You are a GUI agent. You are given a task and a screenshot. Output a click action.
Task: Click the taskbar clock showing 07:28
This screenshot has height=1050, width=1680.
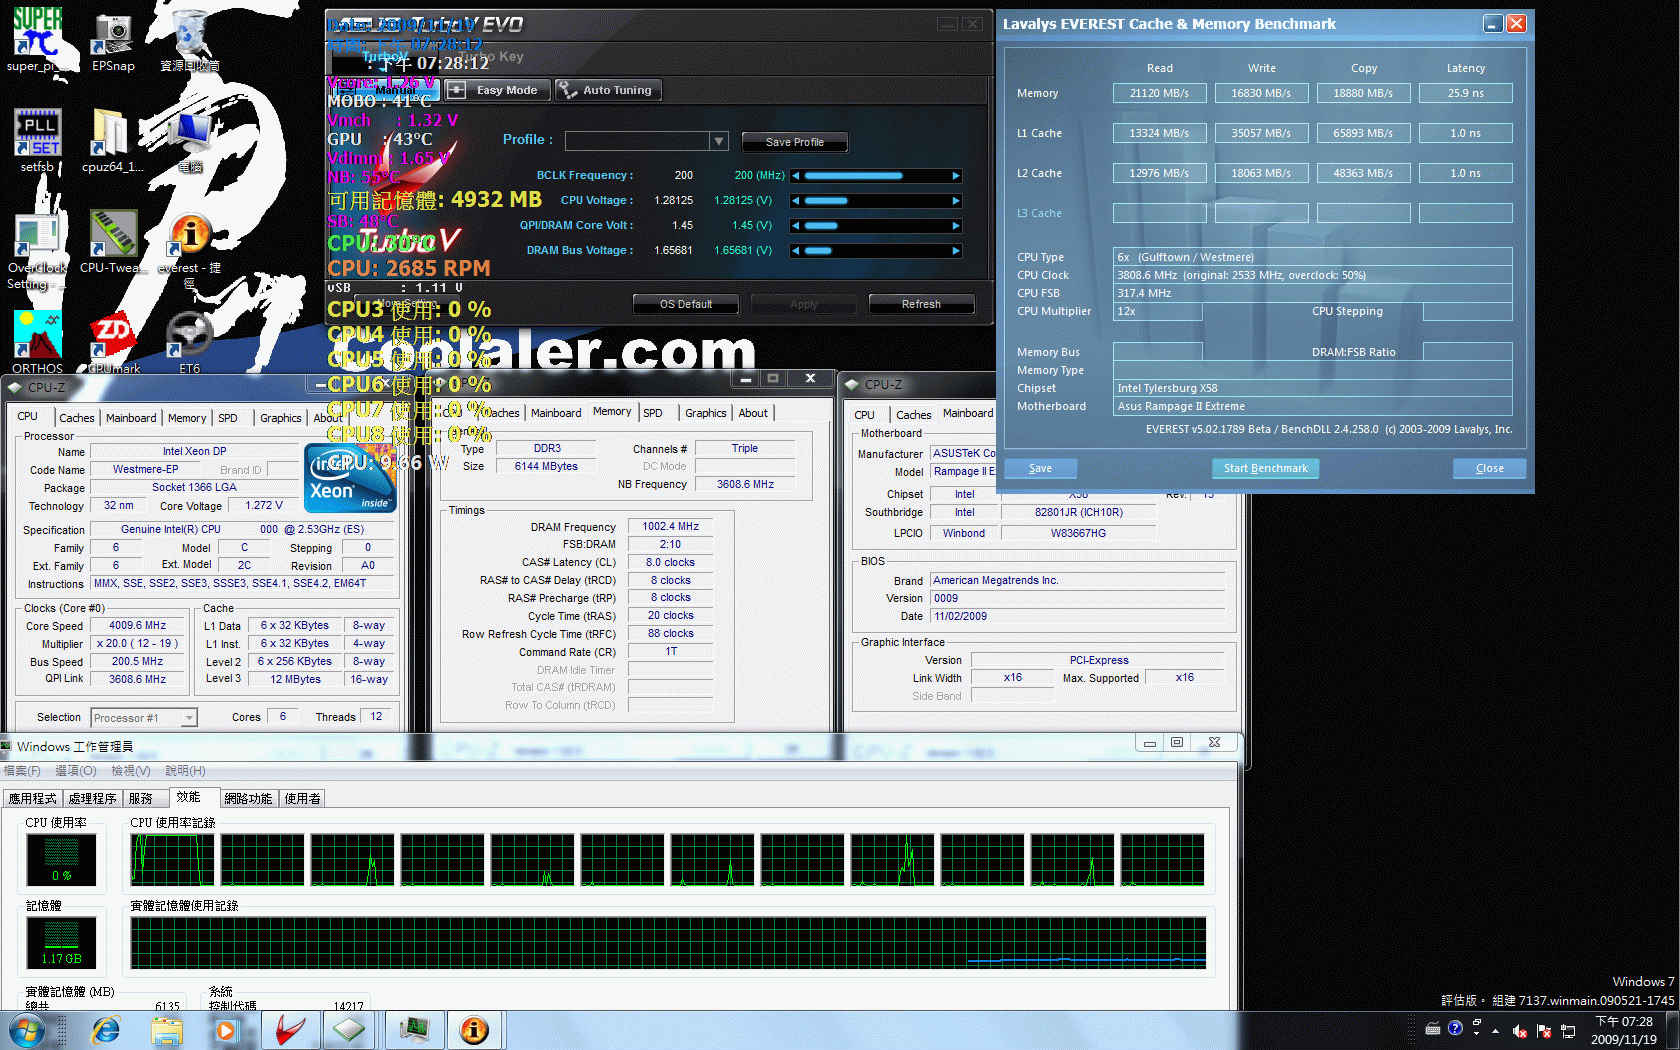pos(1623,1030)
